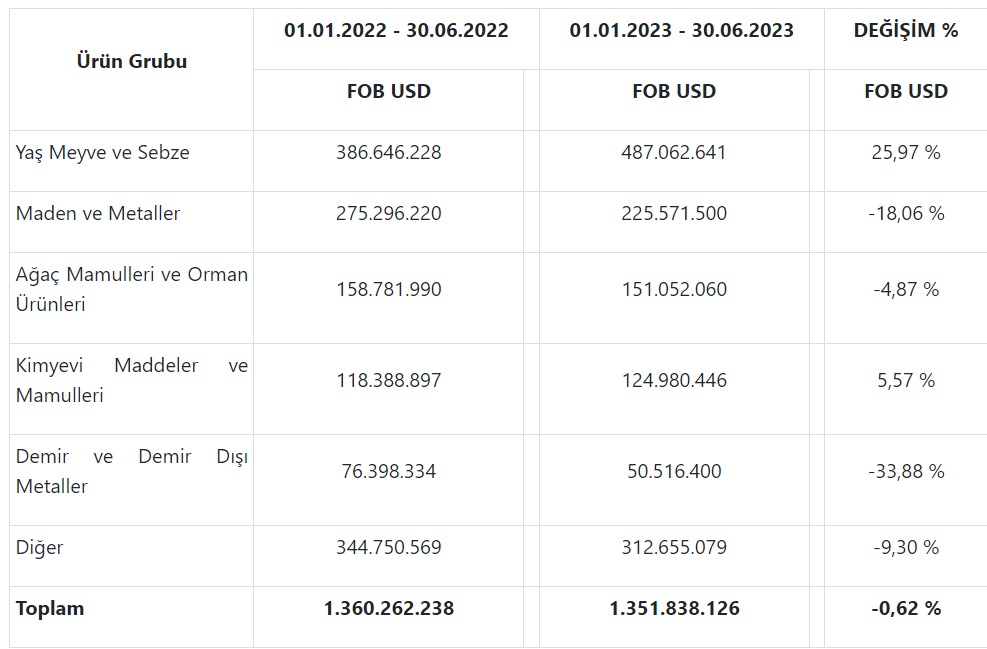Click the -18,06 % change cell

pos(906,213)
